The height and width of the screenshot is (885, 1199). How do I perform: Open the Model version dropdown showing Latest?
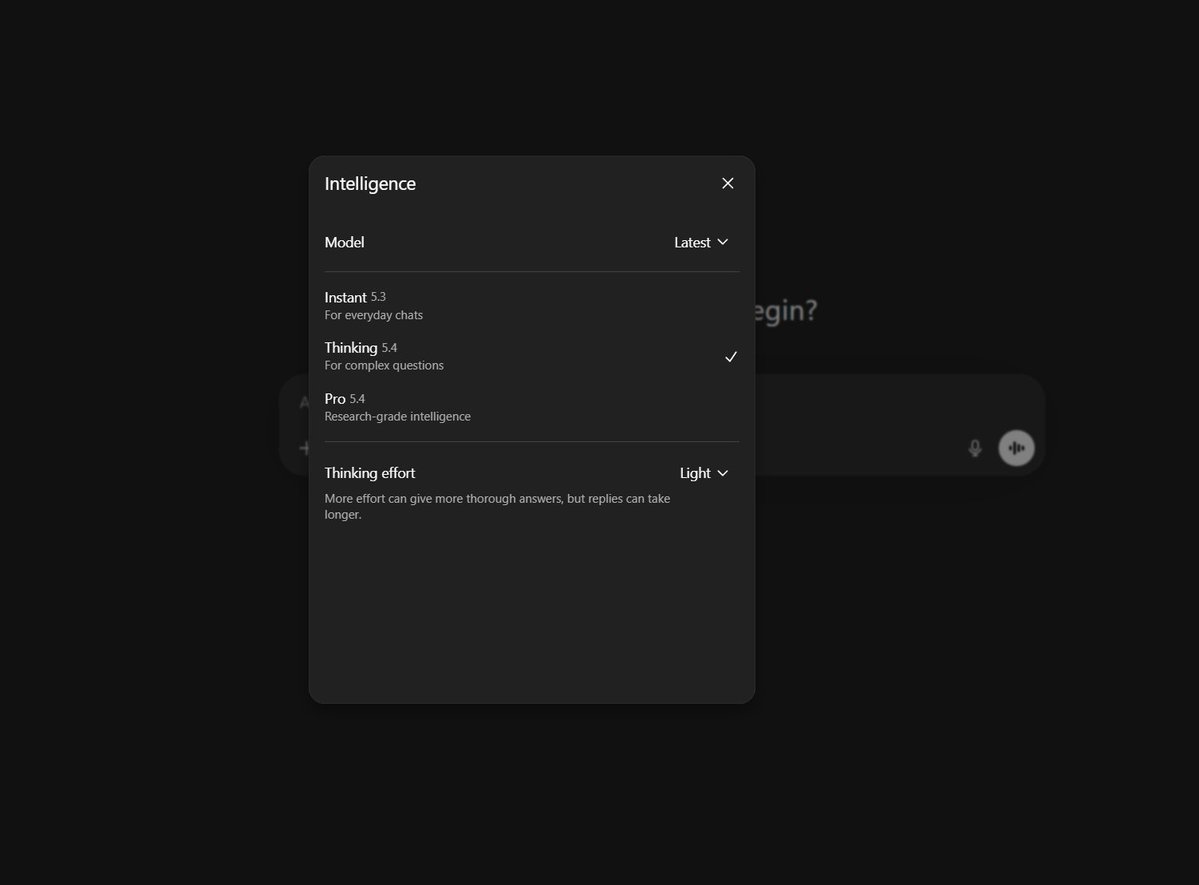701,242
